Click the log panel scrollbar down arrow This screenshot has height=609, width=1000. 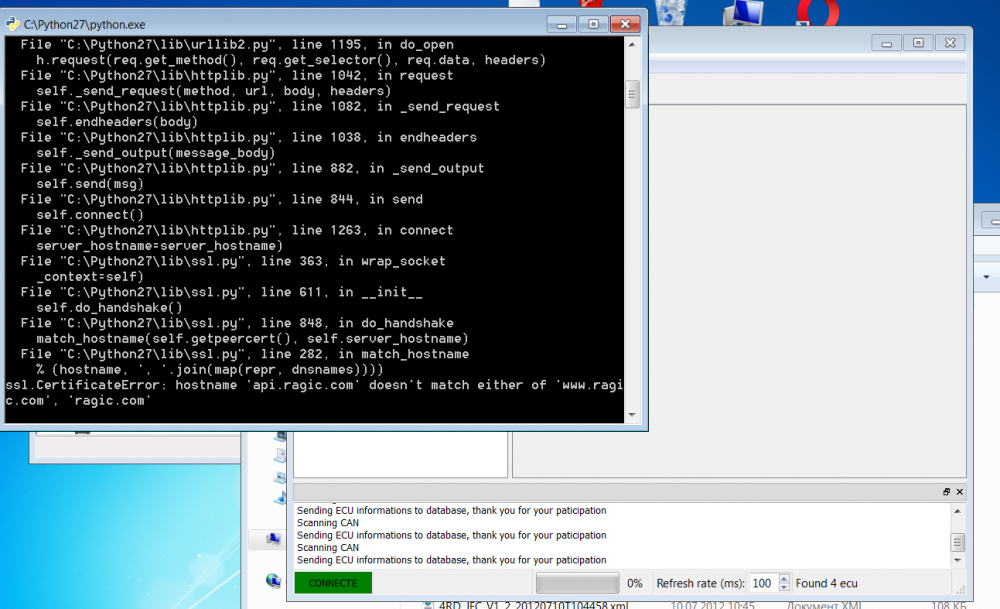click(957, 561)
